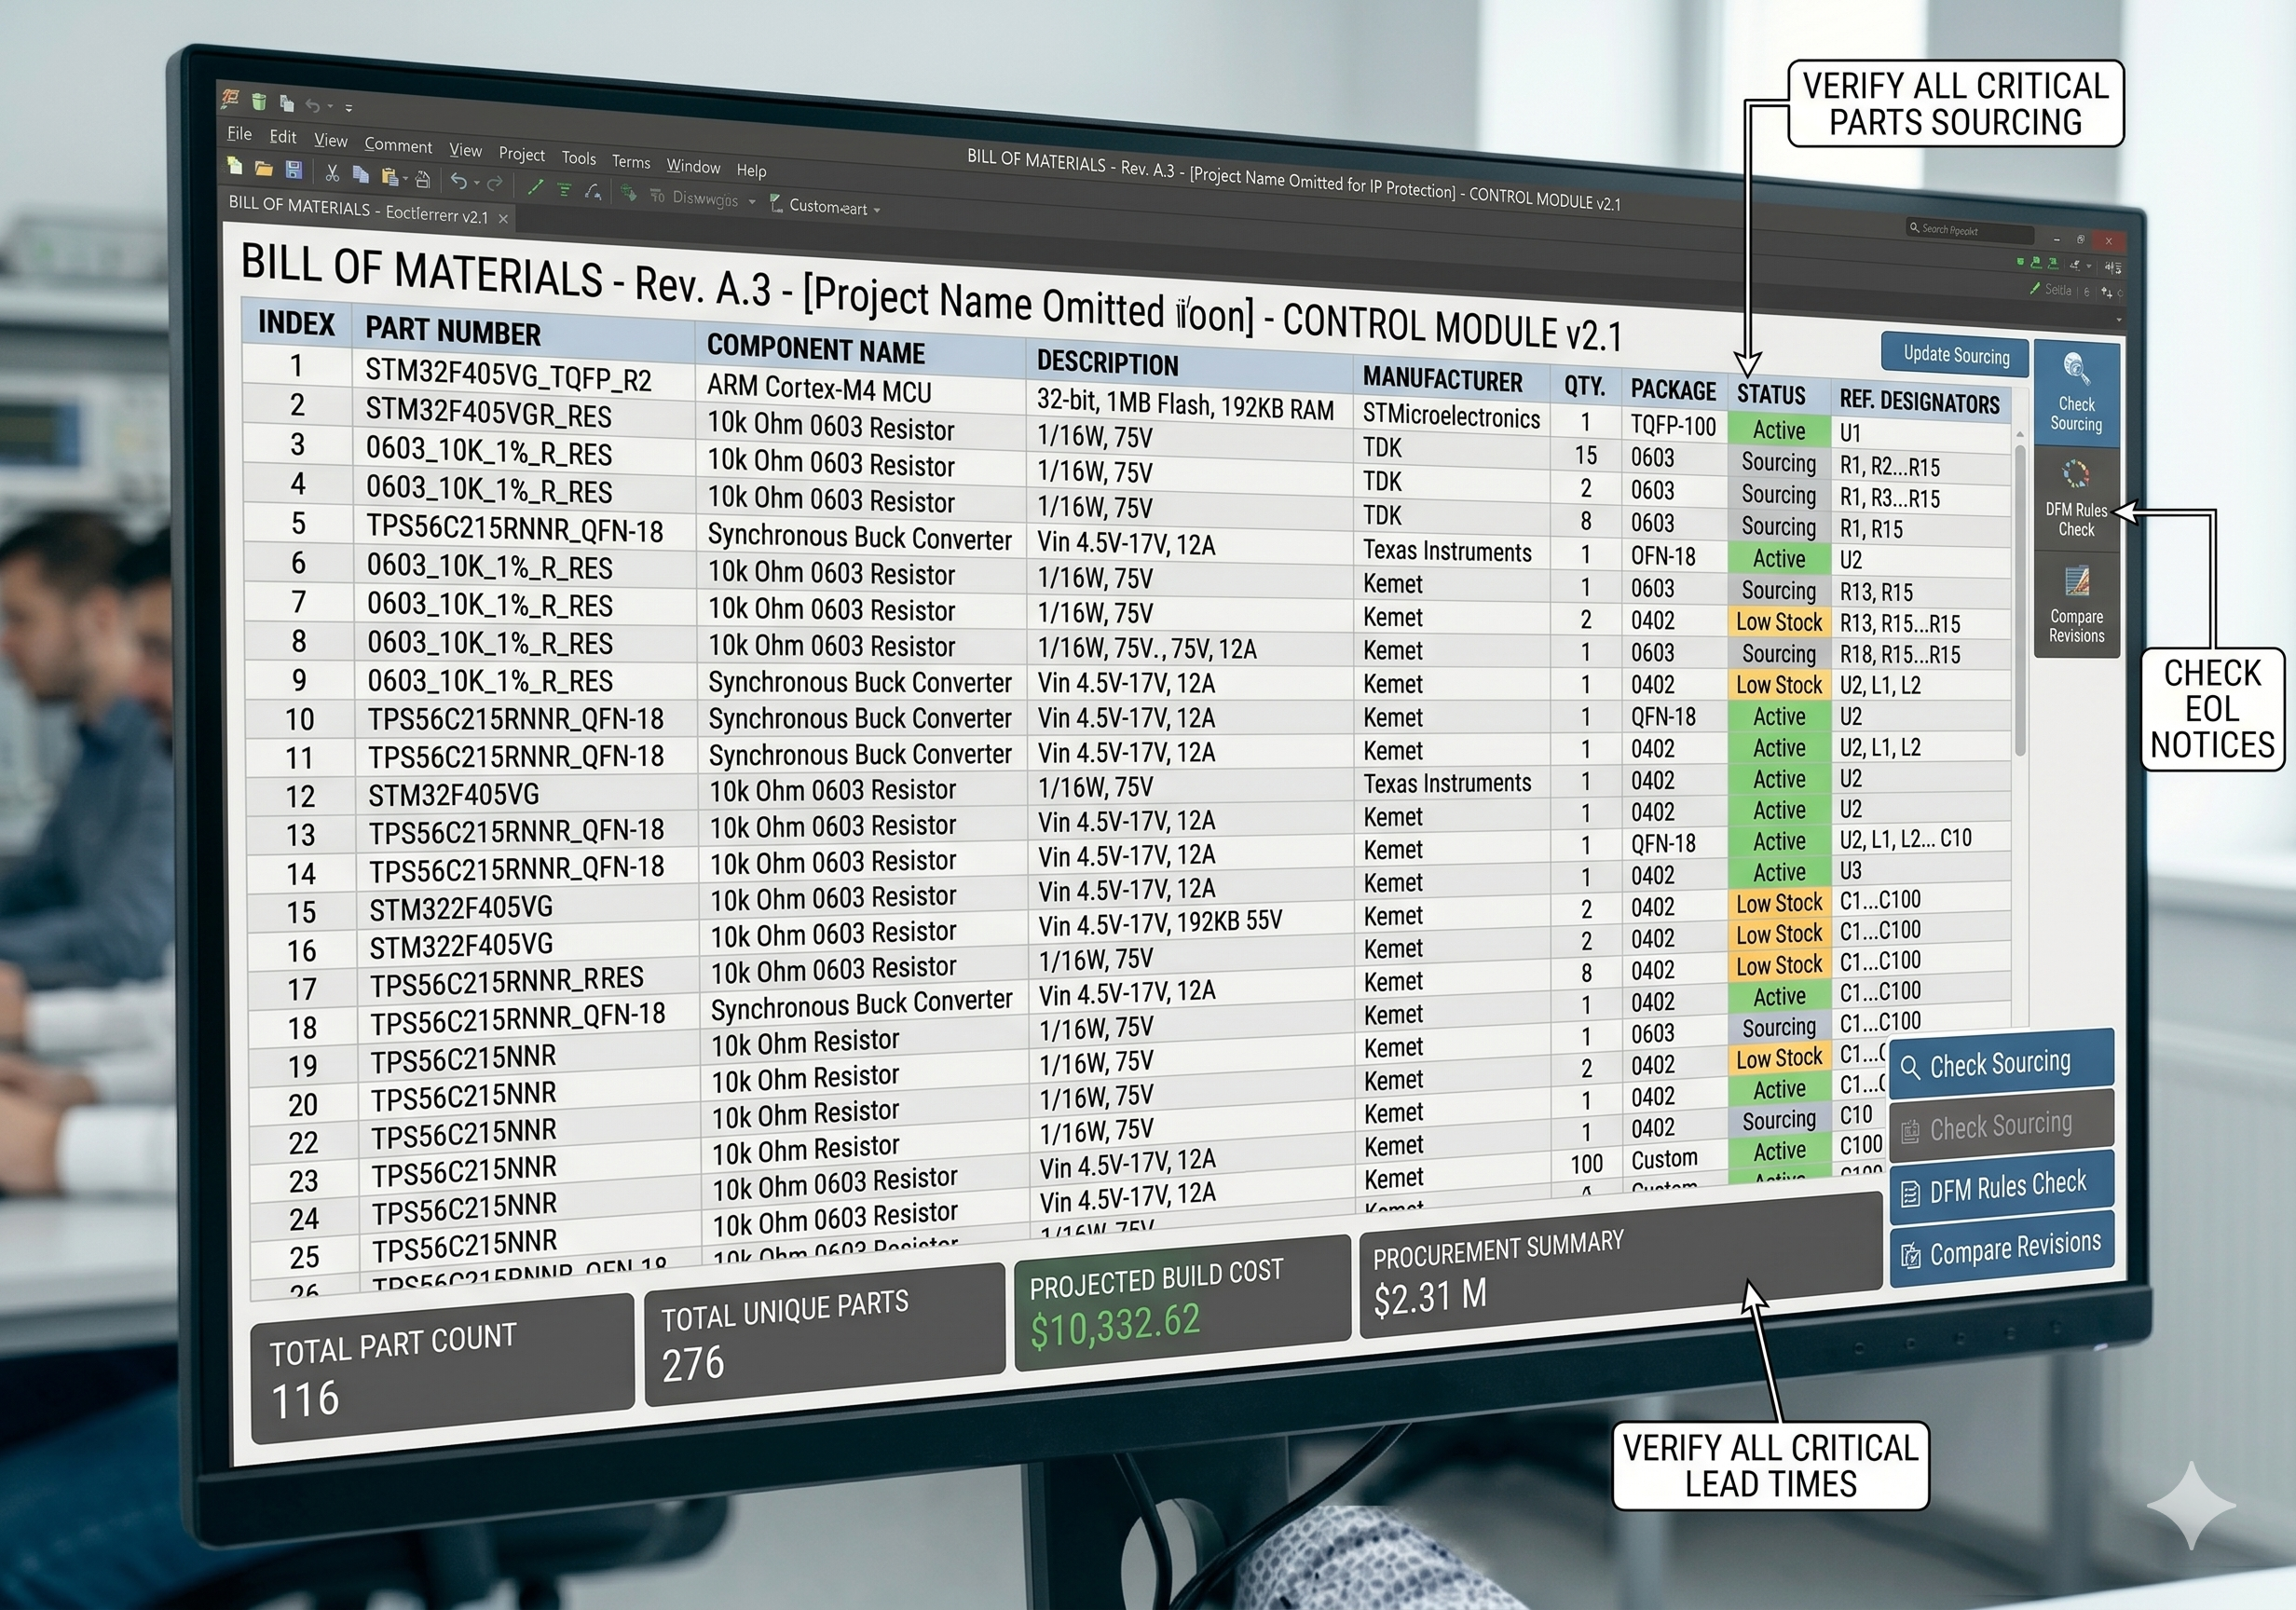Open the Custom.eart dropdown
The image size is (2296, 1610).
(x=877, y=210)
